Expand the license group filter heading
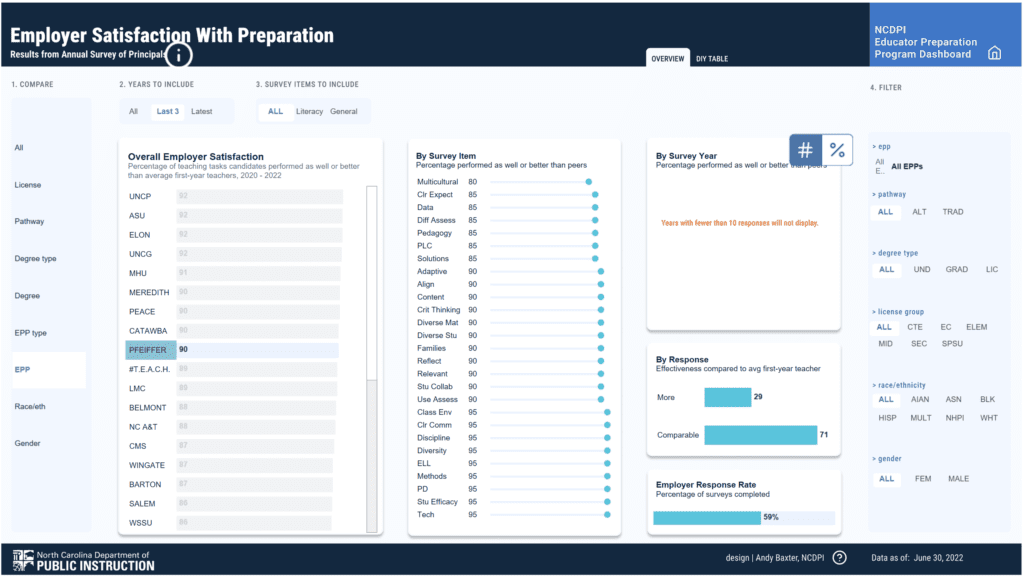The height and width of the screenshot is (576, 1024). click(x=898, y=312)
